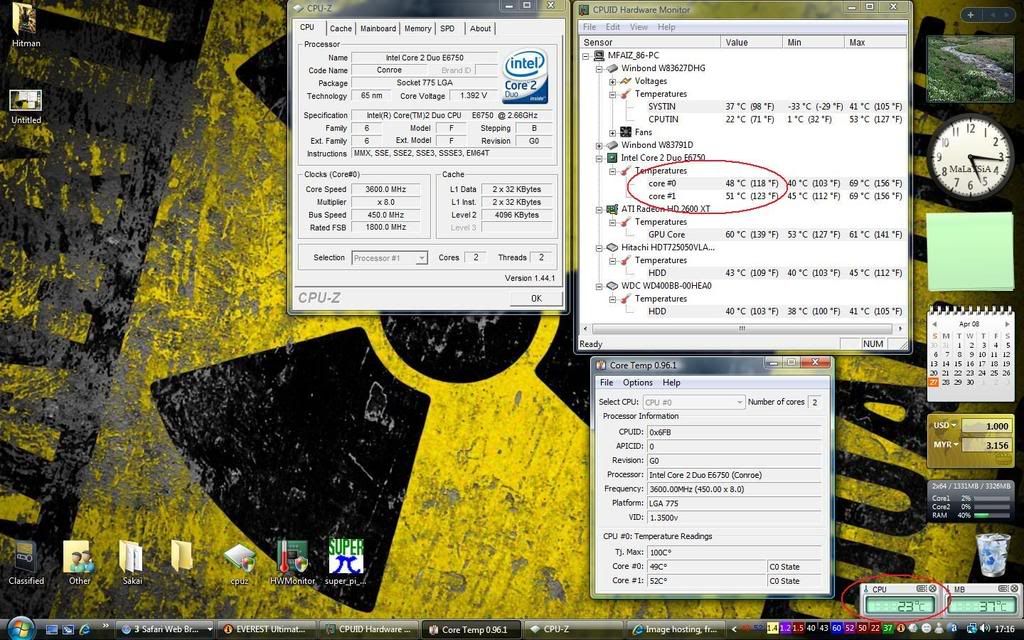Open the Classified desktop icon
1024x640 pixels.
26,558
